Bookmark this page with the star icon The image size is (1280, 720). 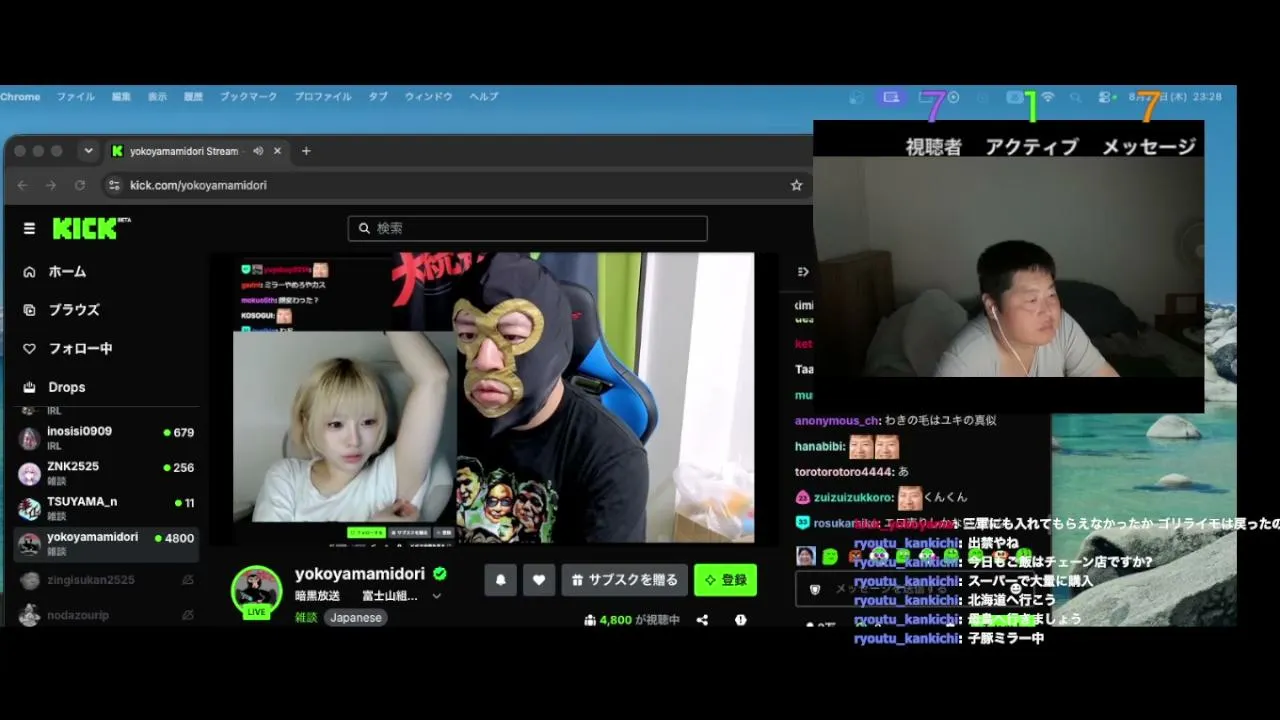click(x=796, y=185)
